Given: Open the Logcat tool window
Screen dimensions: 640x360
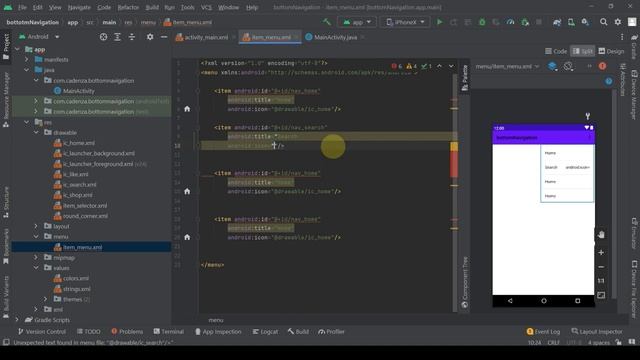Looking at the screenshot, I should tap(265, 331).
